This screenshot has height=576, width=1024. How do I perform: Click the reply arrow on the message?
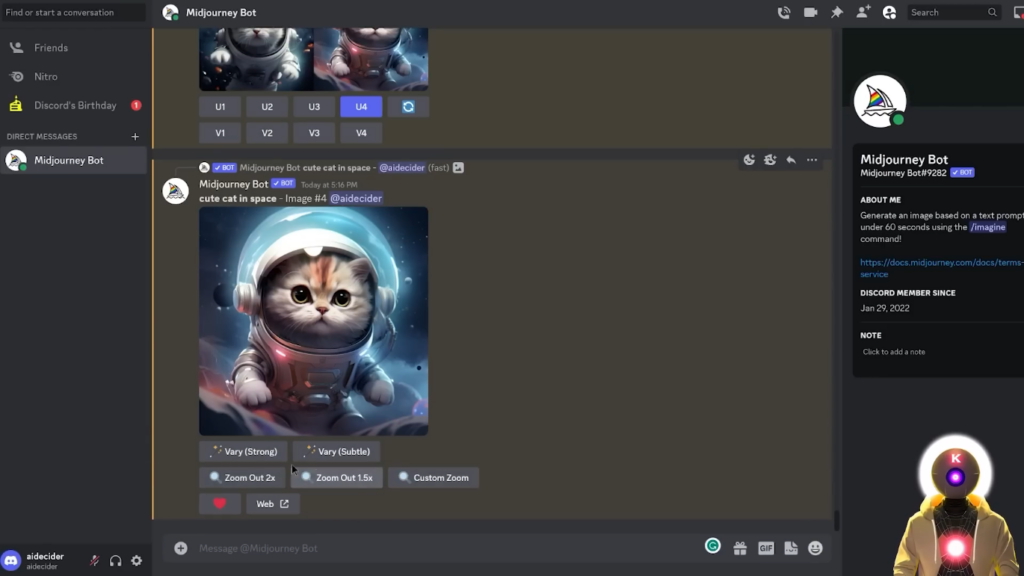791,160
